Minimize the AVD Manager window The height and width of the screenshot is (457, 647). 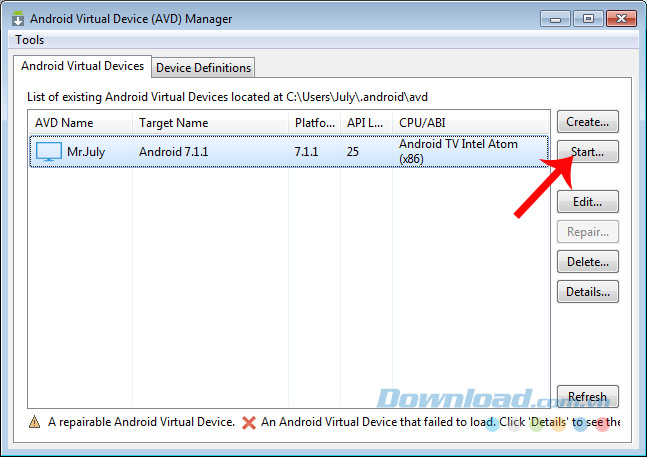pyautogui.click(x=555, y=19)
